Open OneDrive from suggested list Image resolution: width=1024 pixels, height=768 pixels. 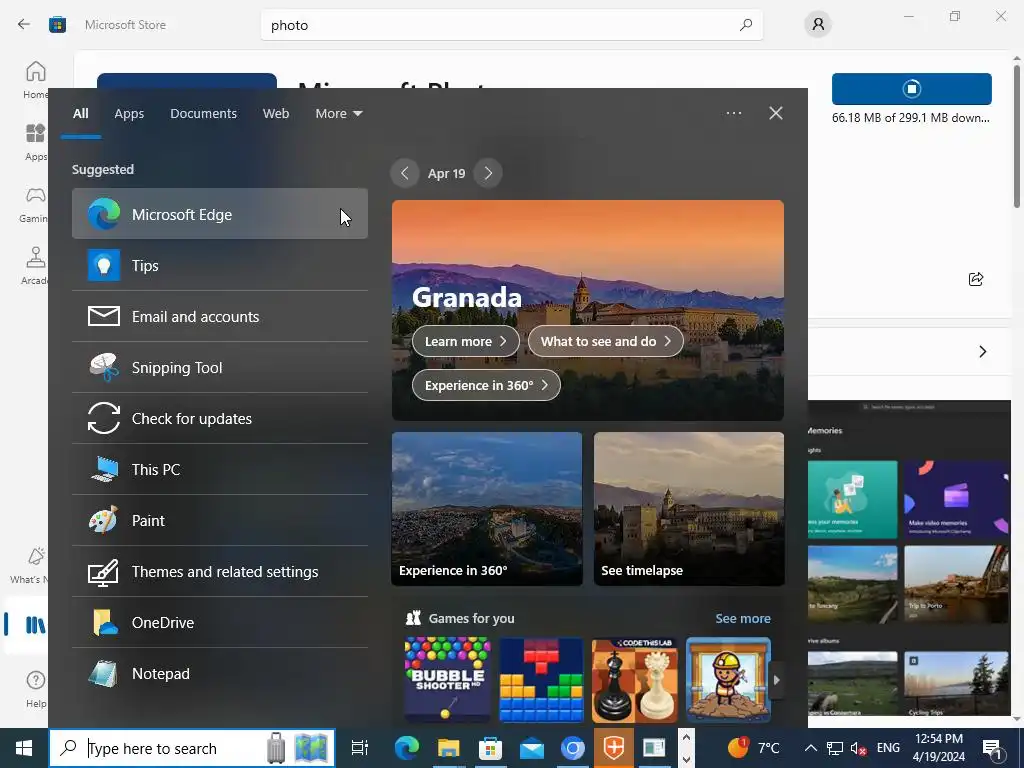(219, 622)
